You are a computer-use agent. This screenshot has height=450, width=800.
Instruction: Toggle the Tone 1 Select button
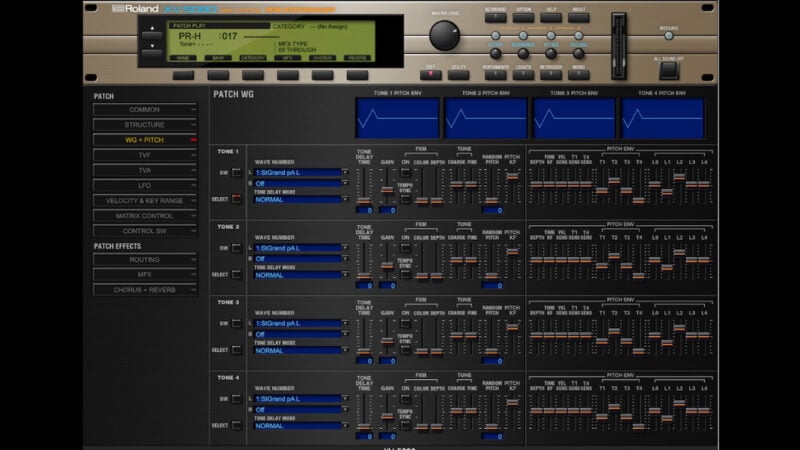click(236, 199)
